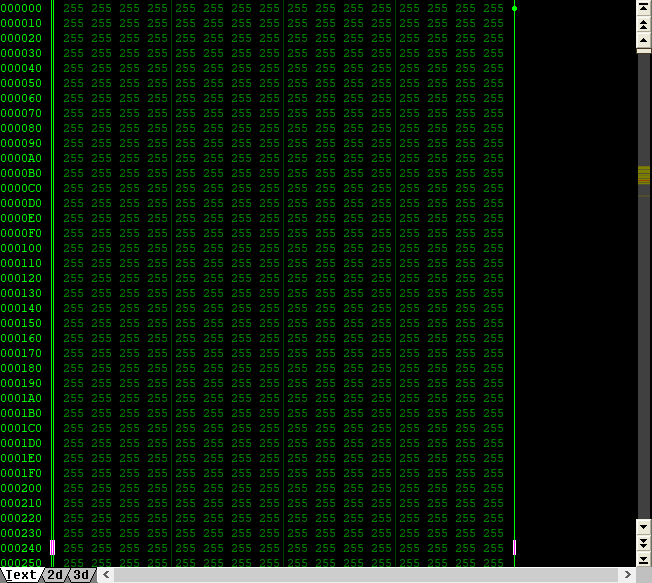This screenshot has height=583, width=652.
Task: Switch to the 2d view tab
Action: click(x=55, y=575)
